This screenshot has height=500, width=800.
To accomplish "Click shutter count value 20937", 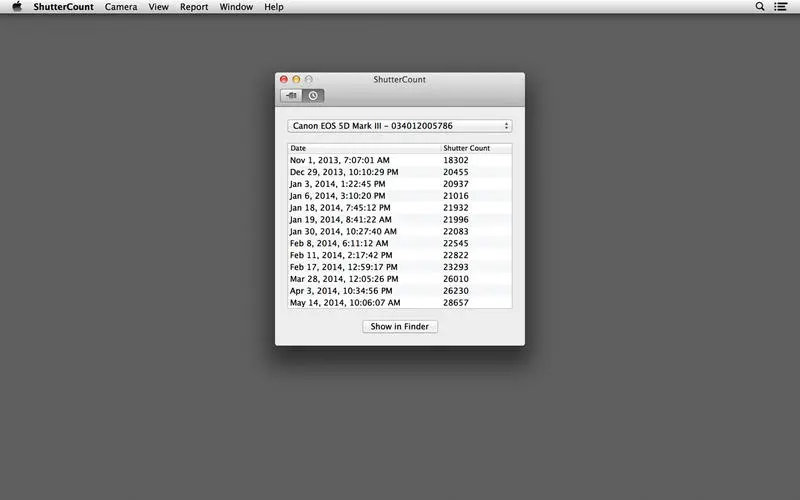I will (456, 184).
